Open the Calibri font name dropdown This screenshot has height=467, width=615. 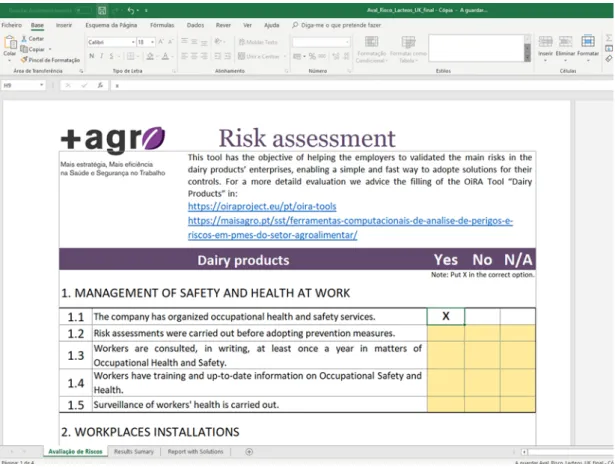(x=133, y=42)
